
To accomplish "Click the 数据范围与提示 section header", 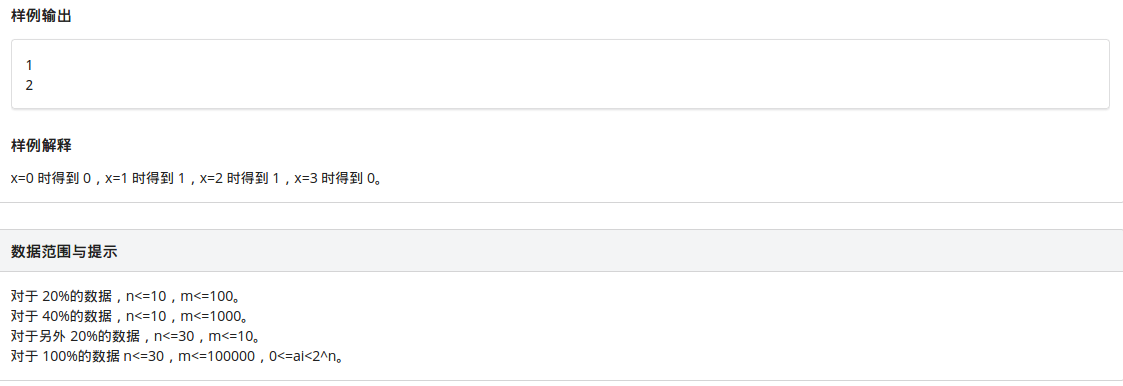I will click(64, 251).
